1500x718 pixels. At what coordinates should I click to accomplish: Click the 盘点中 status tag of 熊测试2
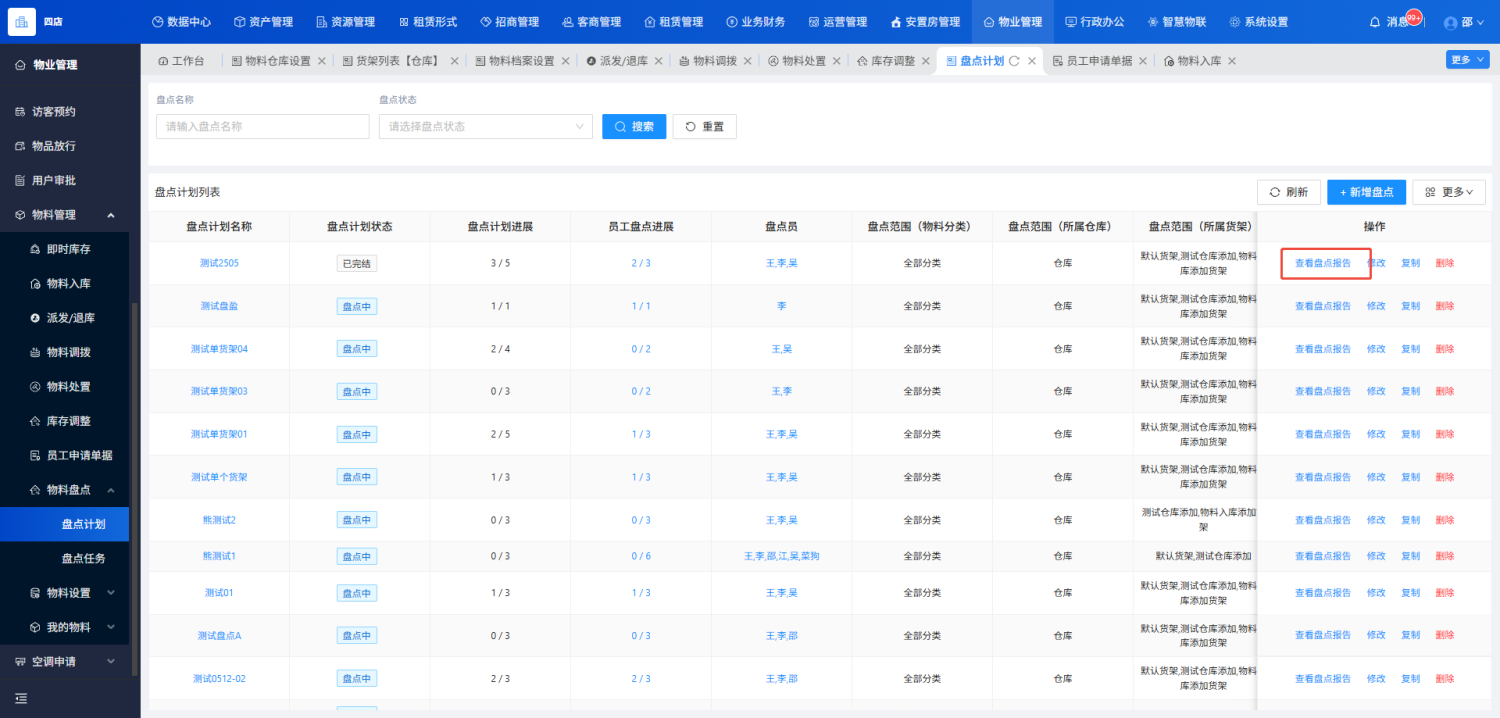(357, 520)
